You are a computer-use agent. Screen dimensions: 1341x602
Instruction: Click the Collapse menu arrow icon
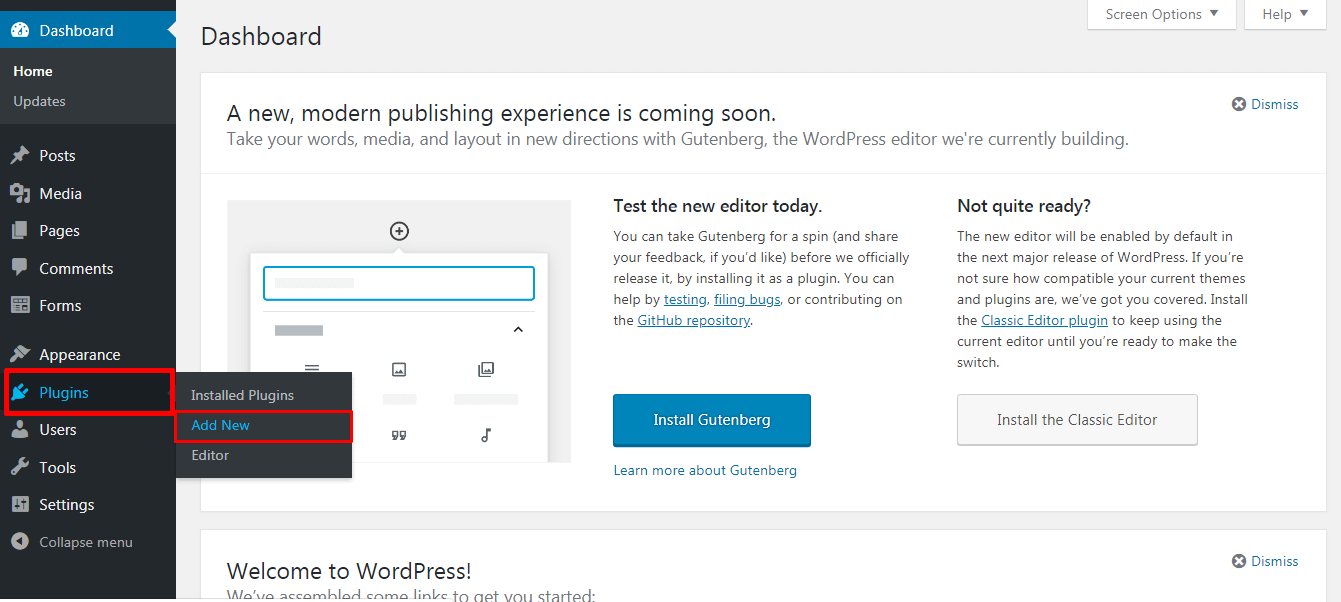(x=20, y=542)
